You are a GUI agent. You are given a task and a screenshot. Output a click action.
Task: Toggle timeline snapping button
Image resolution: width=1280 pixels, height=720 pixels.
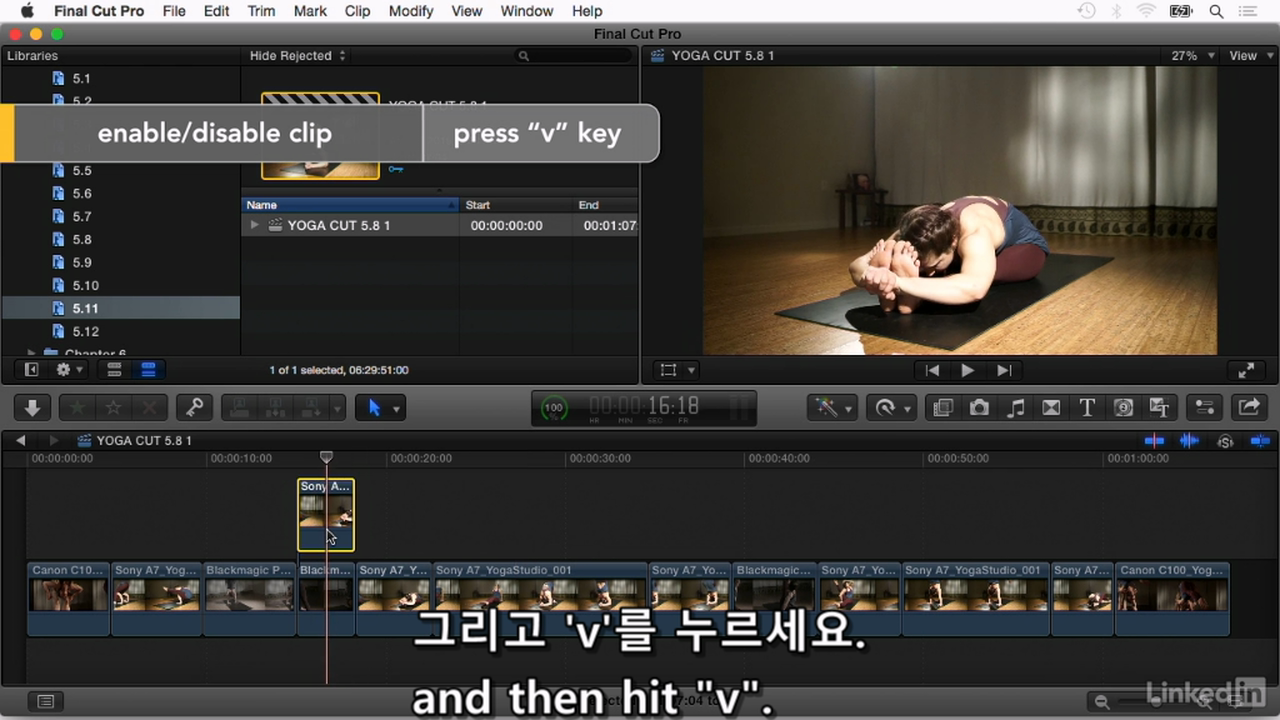tap(1260, 441)
